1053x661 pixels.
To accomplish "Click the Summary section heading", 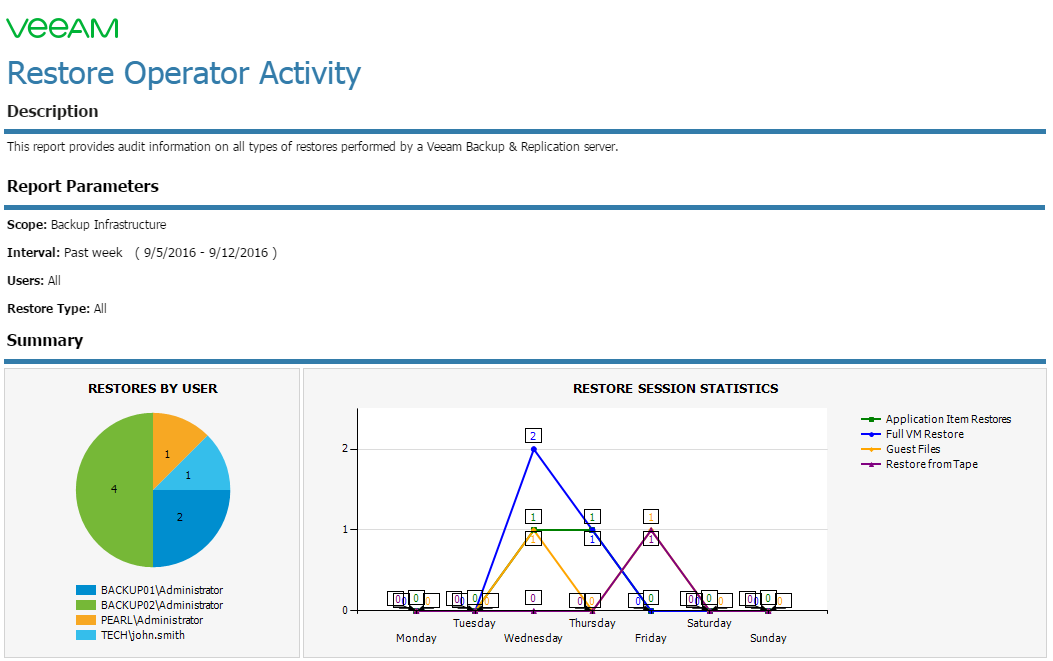I will [x=45, y=341].
